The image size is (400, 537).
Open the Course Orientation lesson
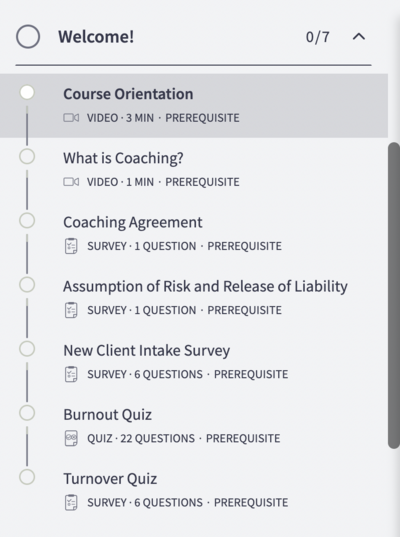point(194,106)
